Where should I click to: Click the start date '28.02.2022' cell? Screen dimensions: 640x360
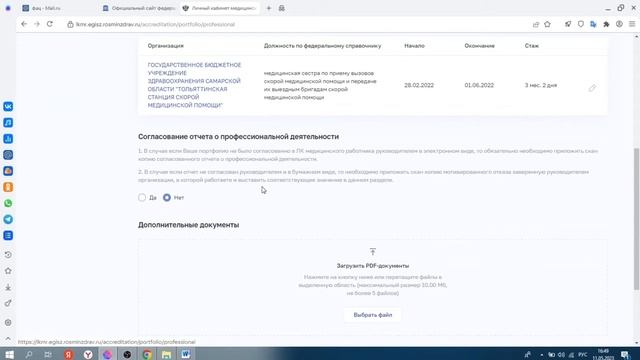pos(419,85)
